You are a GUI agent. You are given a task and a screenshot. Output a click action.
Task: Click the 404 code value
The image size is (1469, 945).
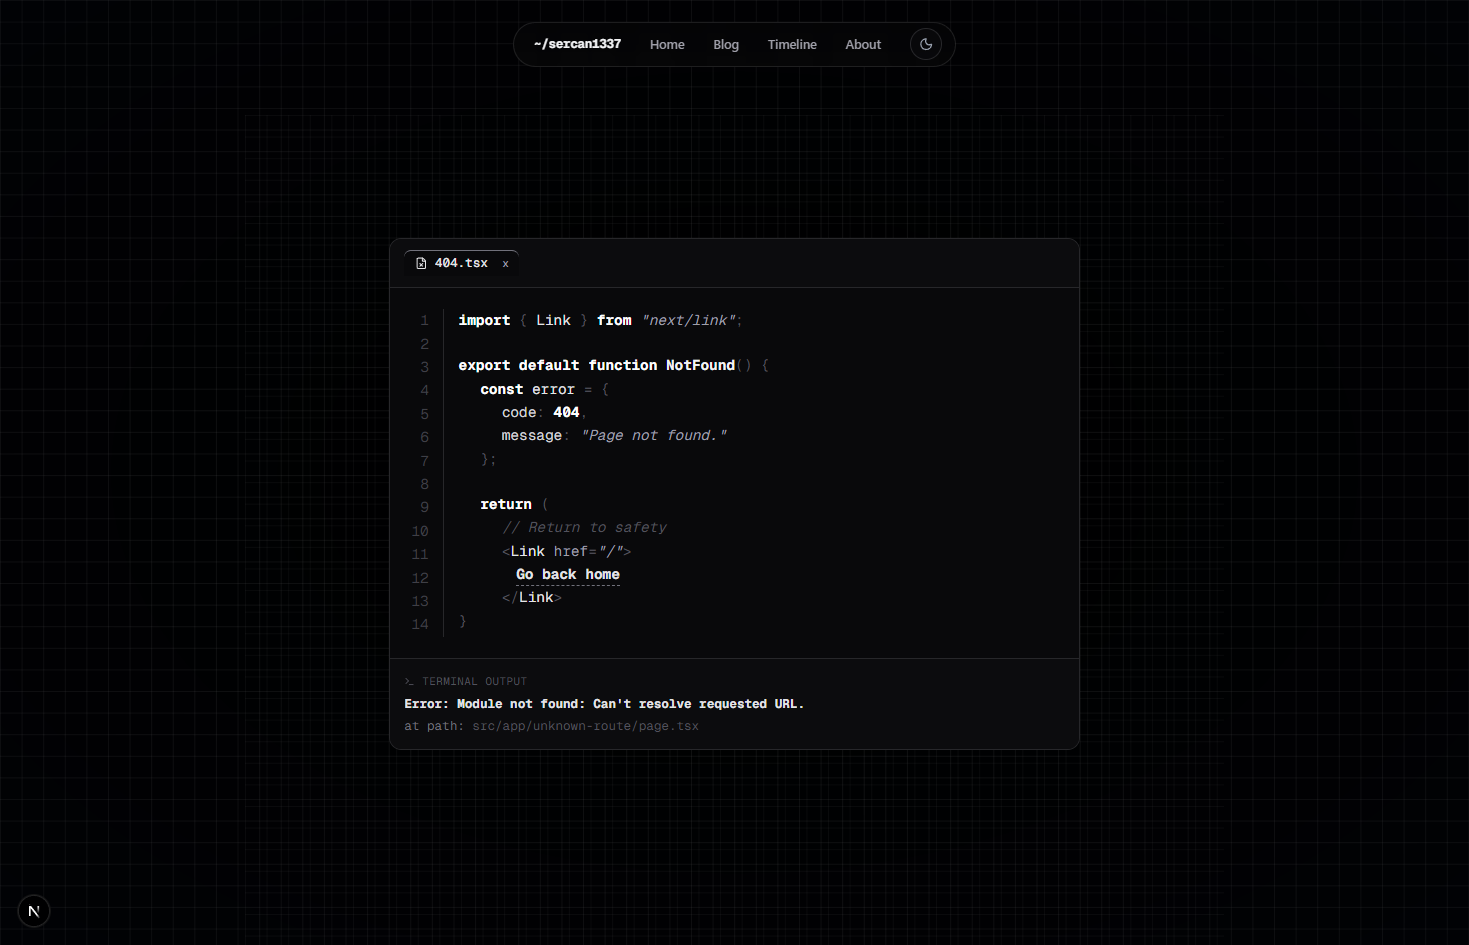tap(566, 412)
